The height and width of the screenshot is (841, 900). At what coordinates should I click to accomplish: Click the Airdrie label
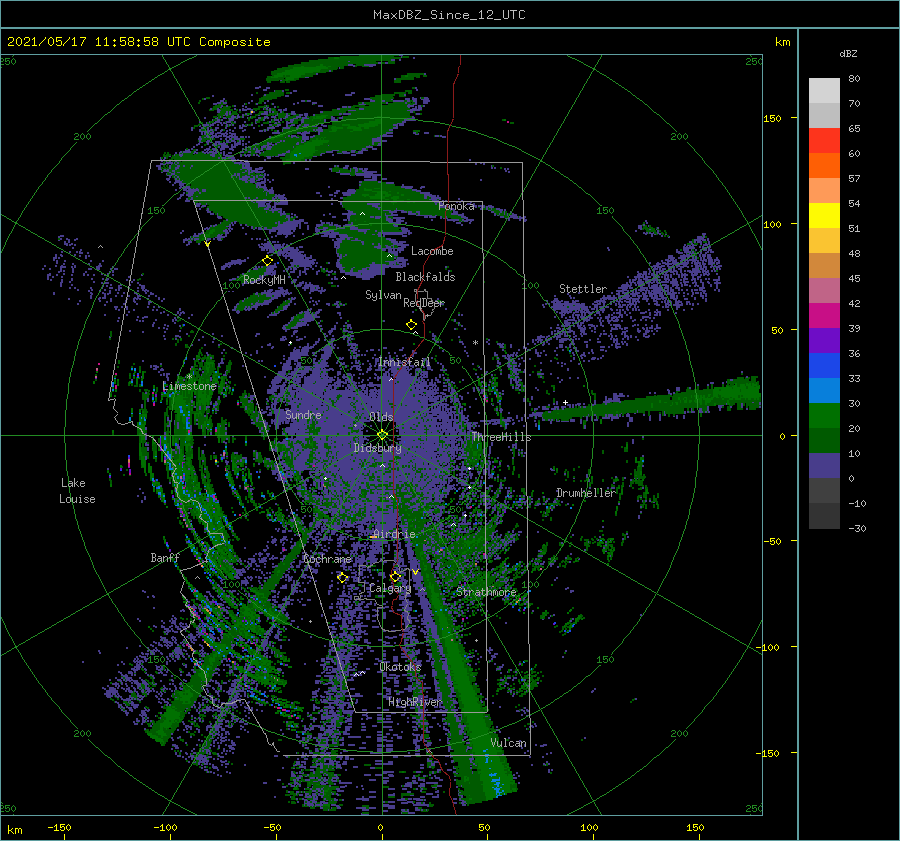pyautogui.click(x=394, y=534)
